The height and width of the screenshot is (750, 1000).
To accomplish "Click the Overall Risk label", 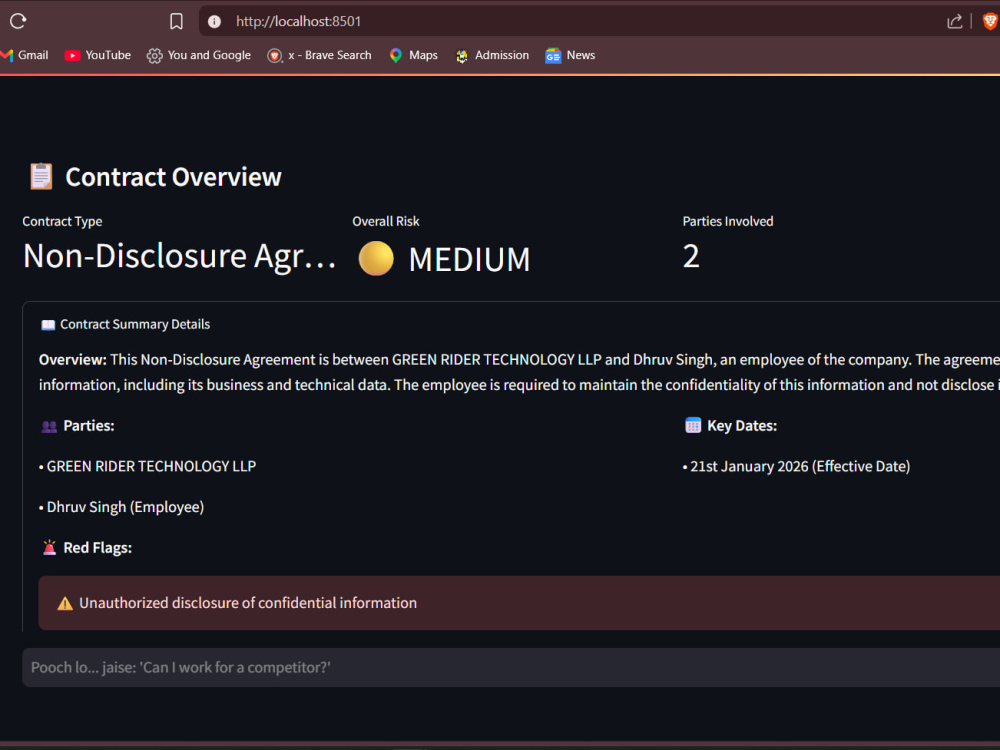I will coord(386,221).
